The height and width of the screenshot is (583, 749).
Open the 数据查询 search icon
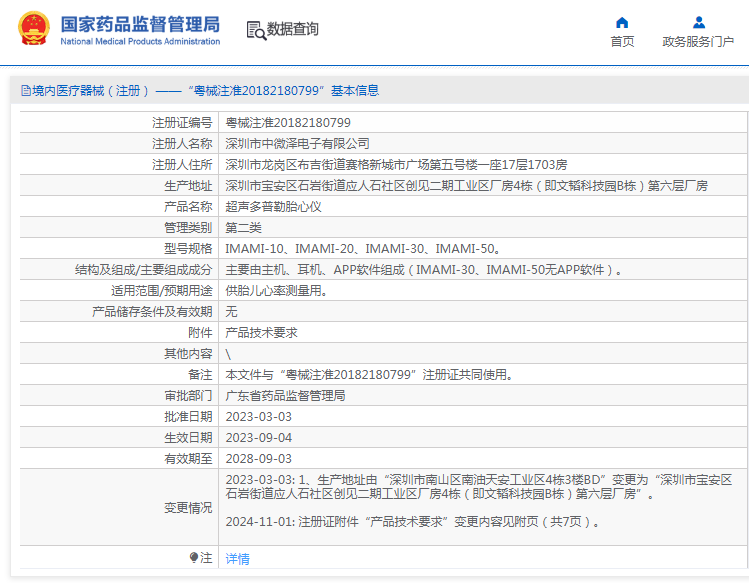click(256, 31)
